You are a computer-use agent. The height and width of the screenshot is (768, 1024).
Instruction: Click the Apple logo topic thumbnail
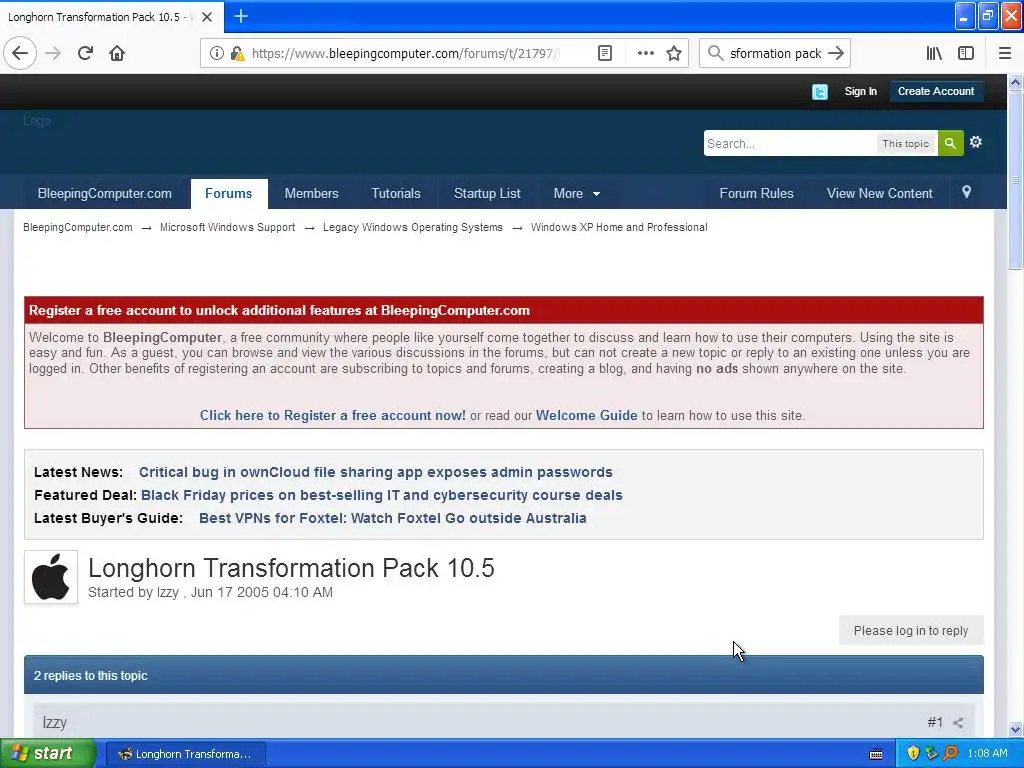[x=51, y=577]
